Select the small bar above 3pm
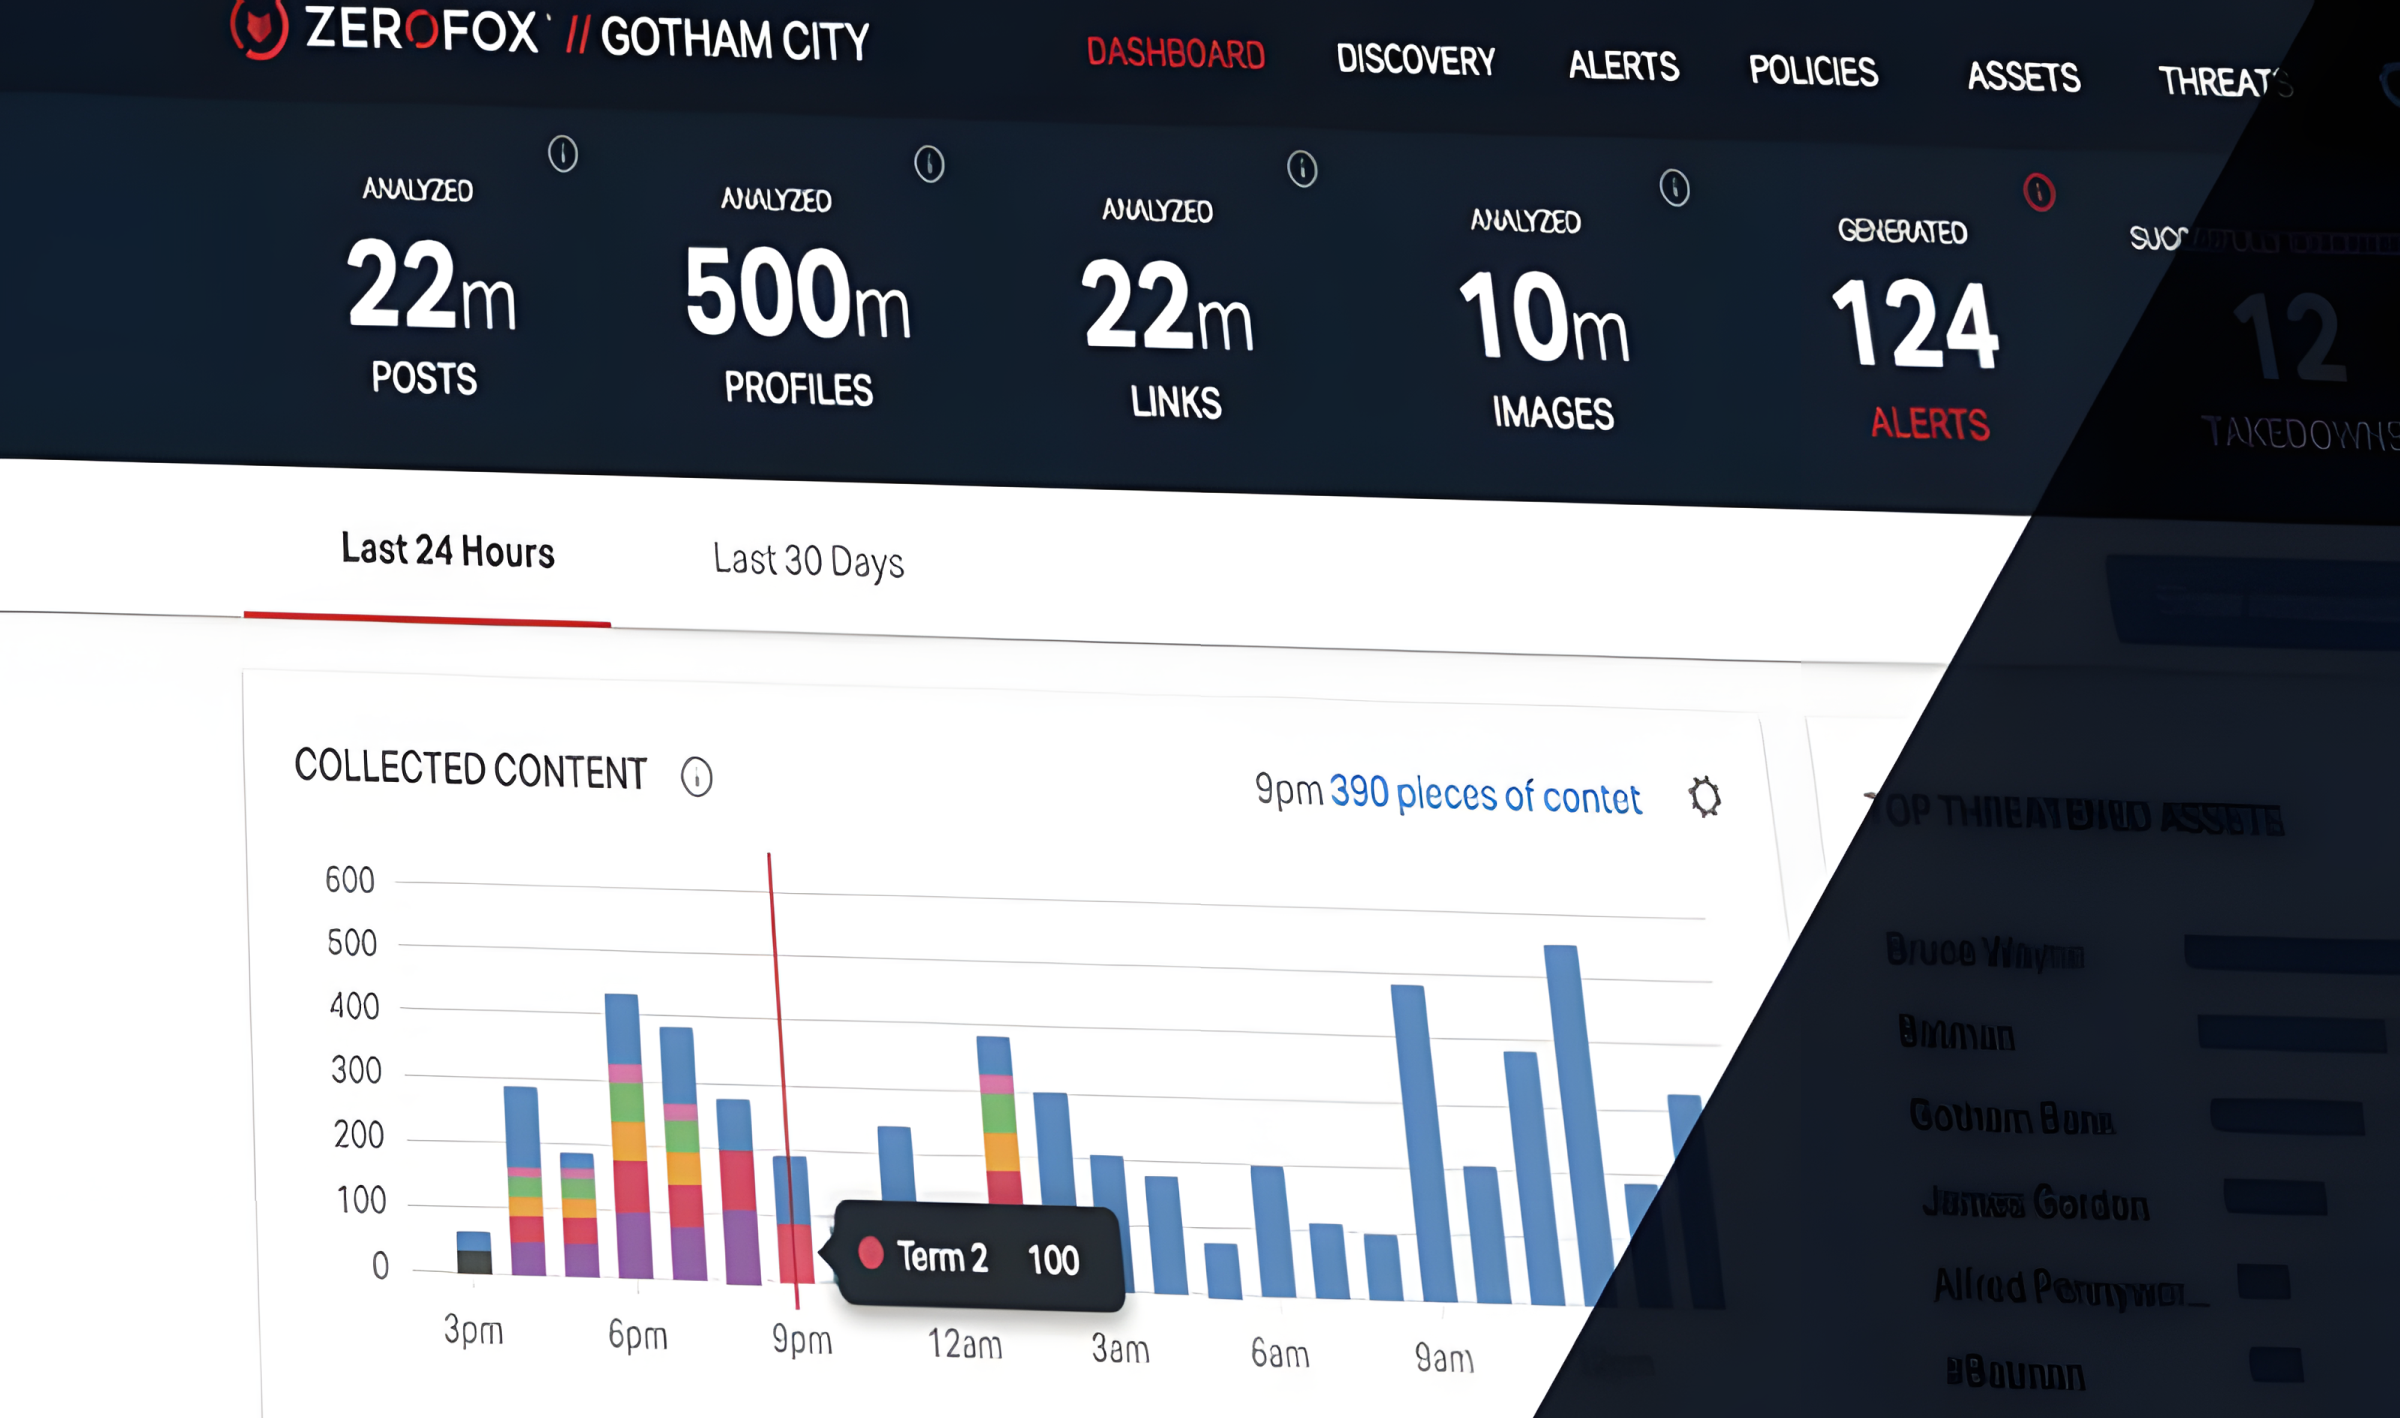 tap(474, 1252)
